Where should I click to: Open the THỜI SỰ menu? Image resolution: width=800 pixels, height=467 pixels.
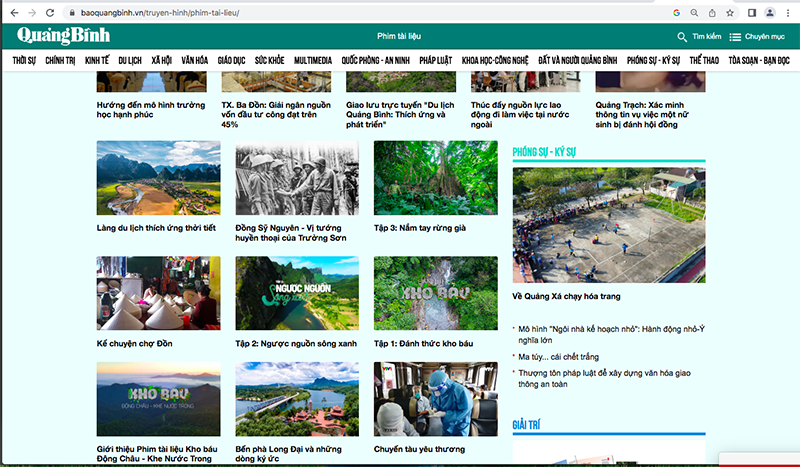pyautogui.click(x=24, y=60)
